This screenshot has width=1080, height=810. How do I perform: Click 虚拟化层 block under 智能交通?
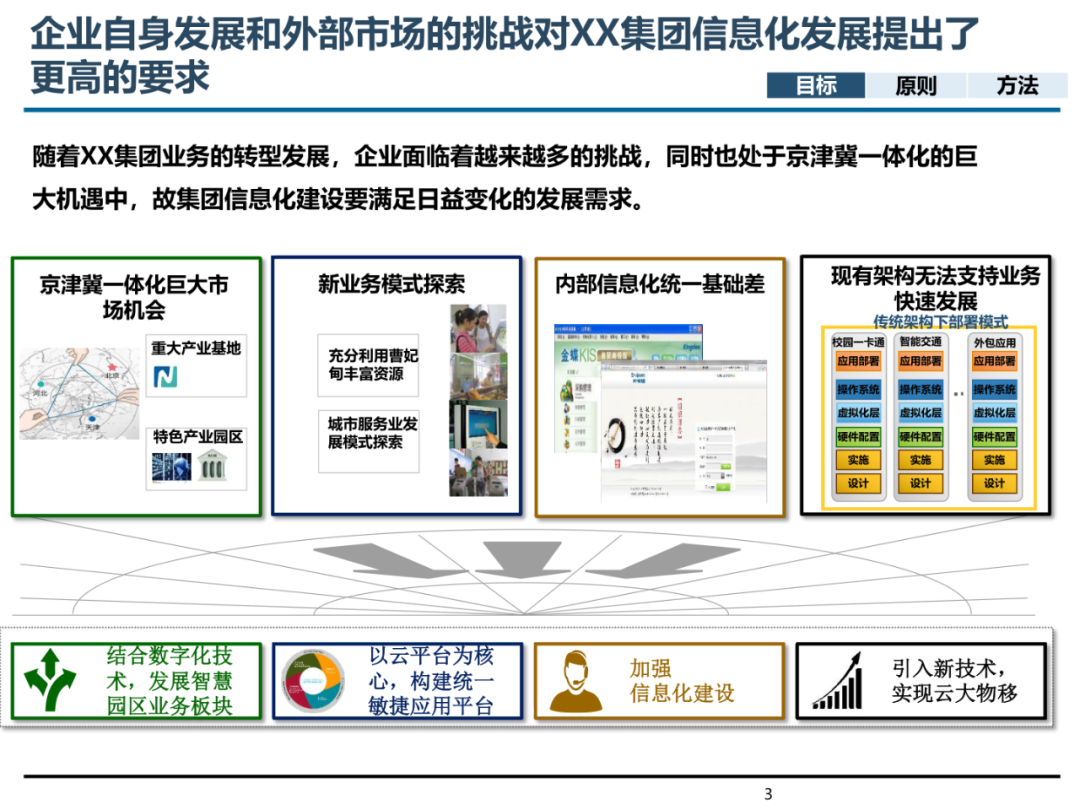coord(920,413)
